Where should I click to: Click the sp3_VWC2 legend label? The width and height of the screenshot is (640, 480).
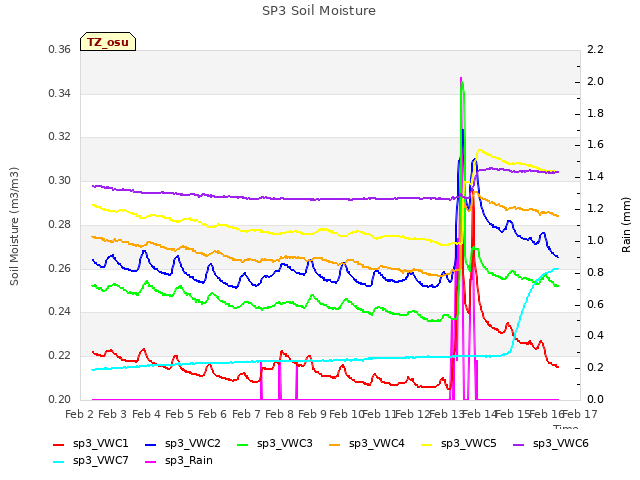point(193,443)
